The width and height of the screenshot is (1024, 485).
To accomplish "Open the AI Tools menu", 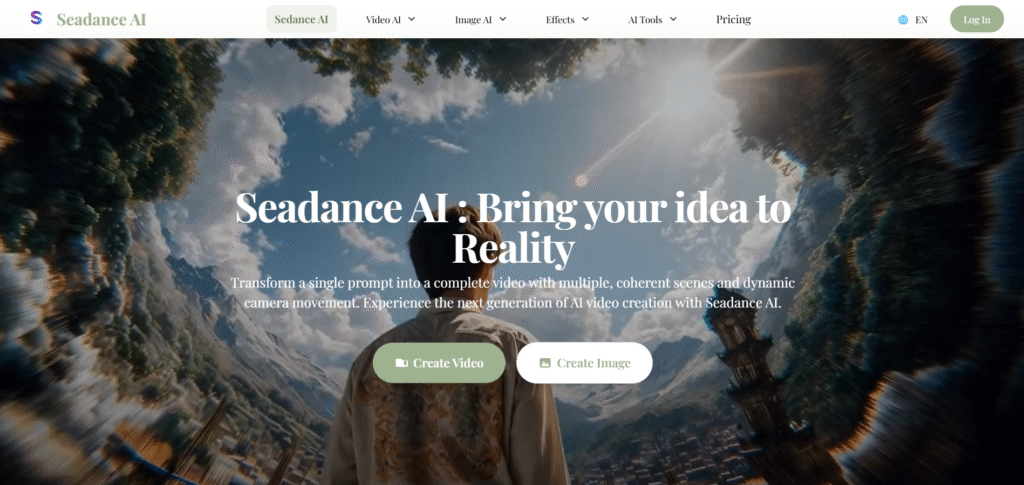I will pos(652,20).
